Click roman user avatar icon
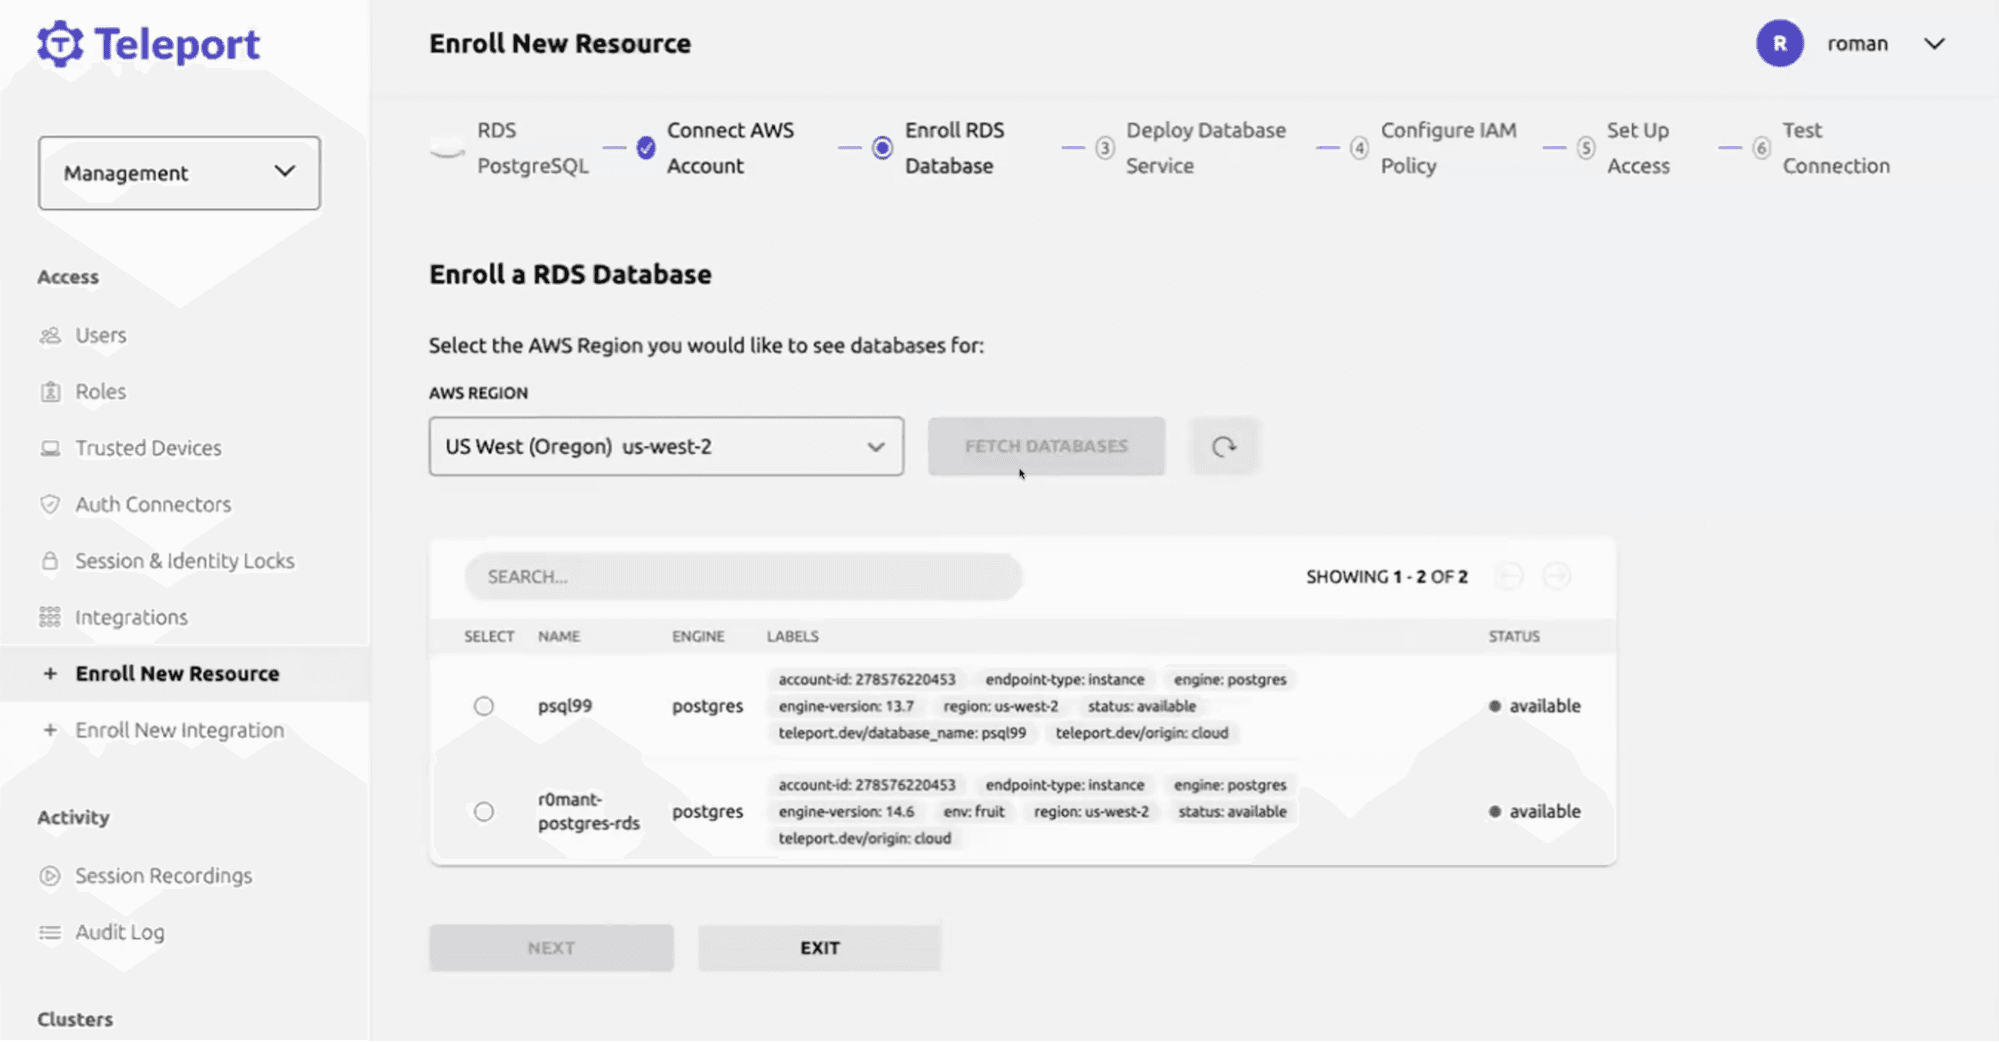1999x1042 pixels. click(x=1779, y=44)
